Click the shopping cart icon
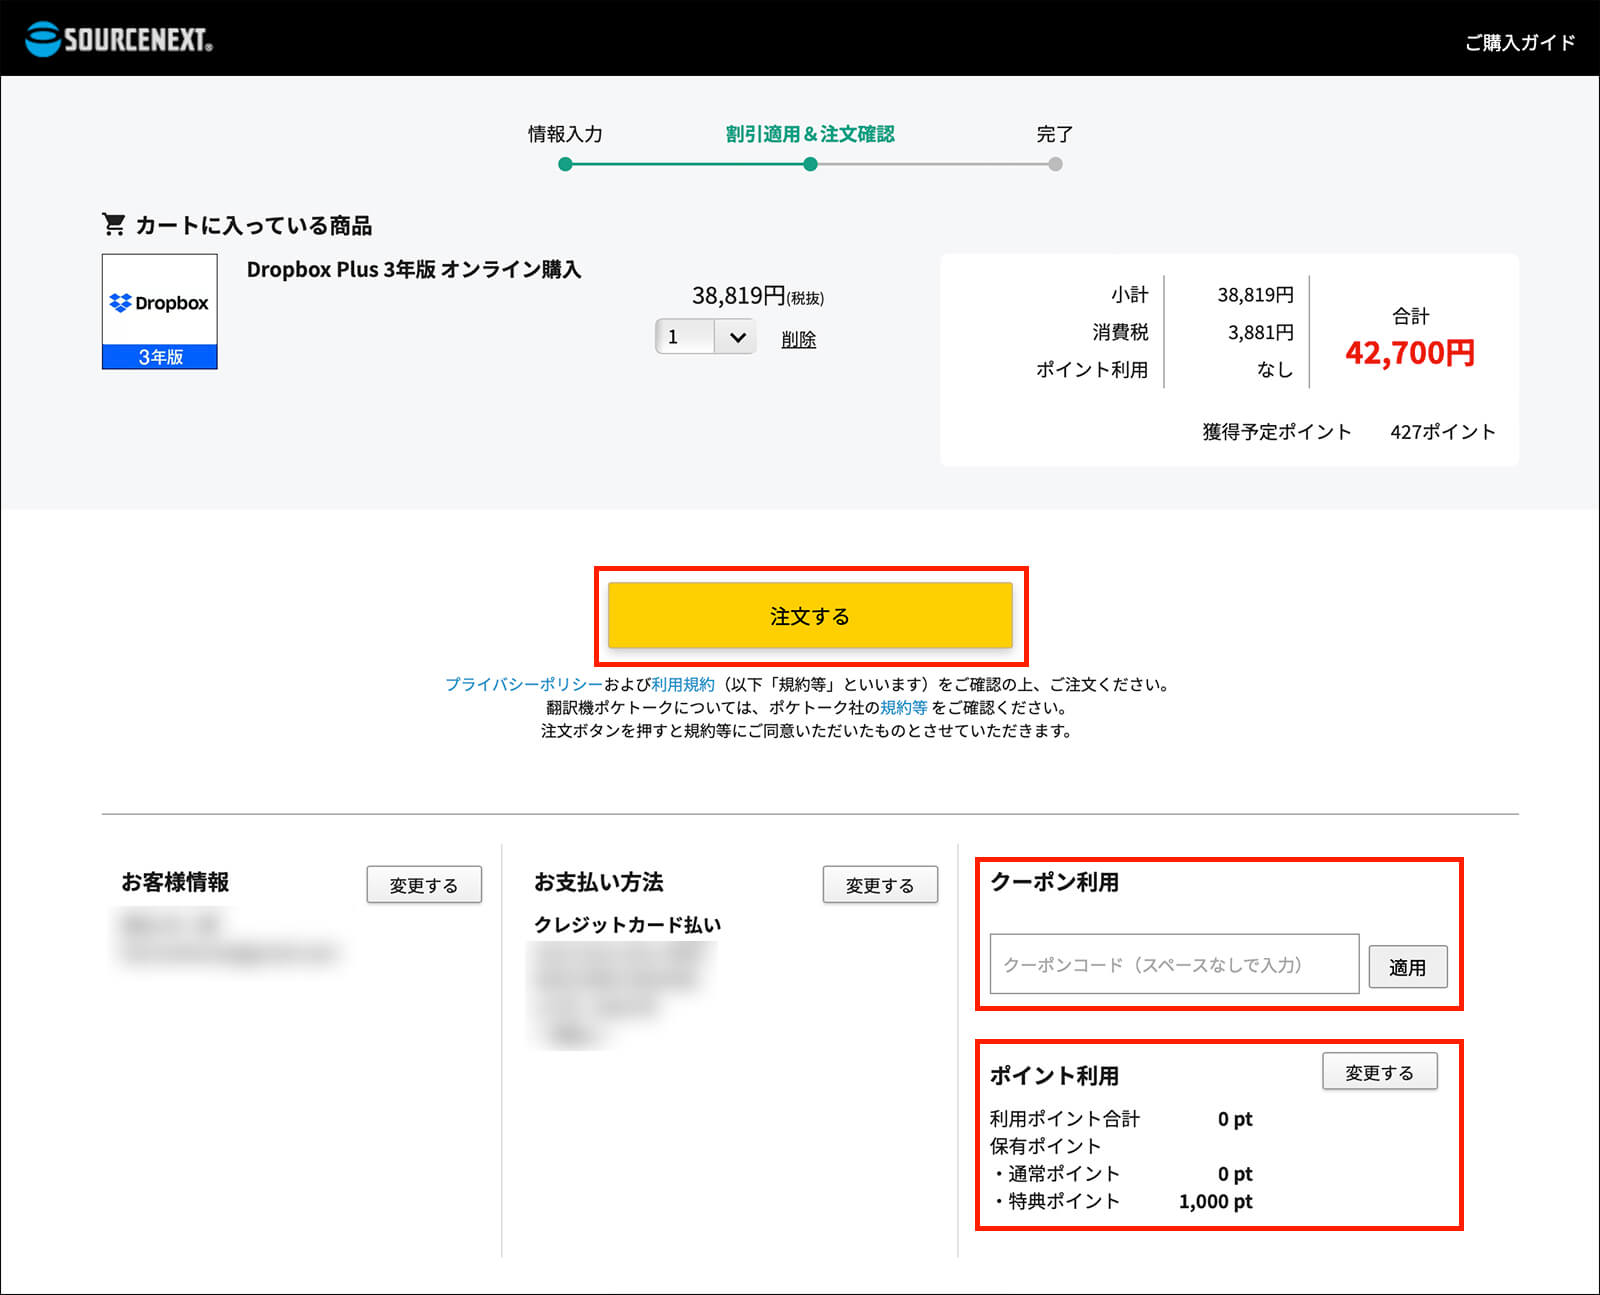Viewport: 1600px width, 1295px height. (x=114, y=224)
